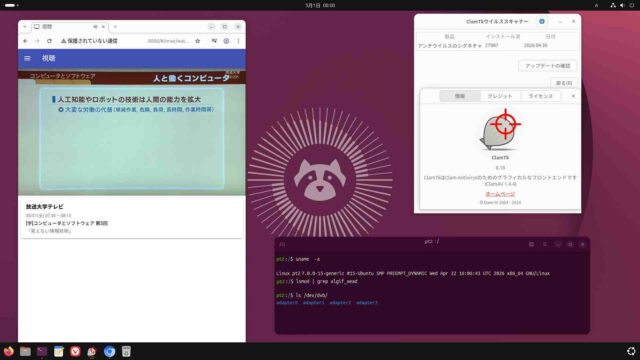Click the 保護されていない通信 security warning
The width and height of the screenshot is (640, 360).
89,41
